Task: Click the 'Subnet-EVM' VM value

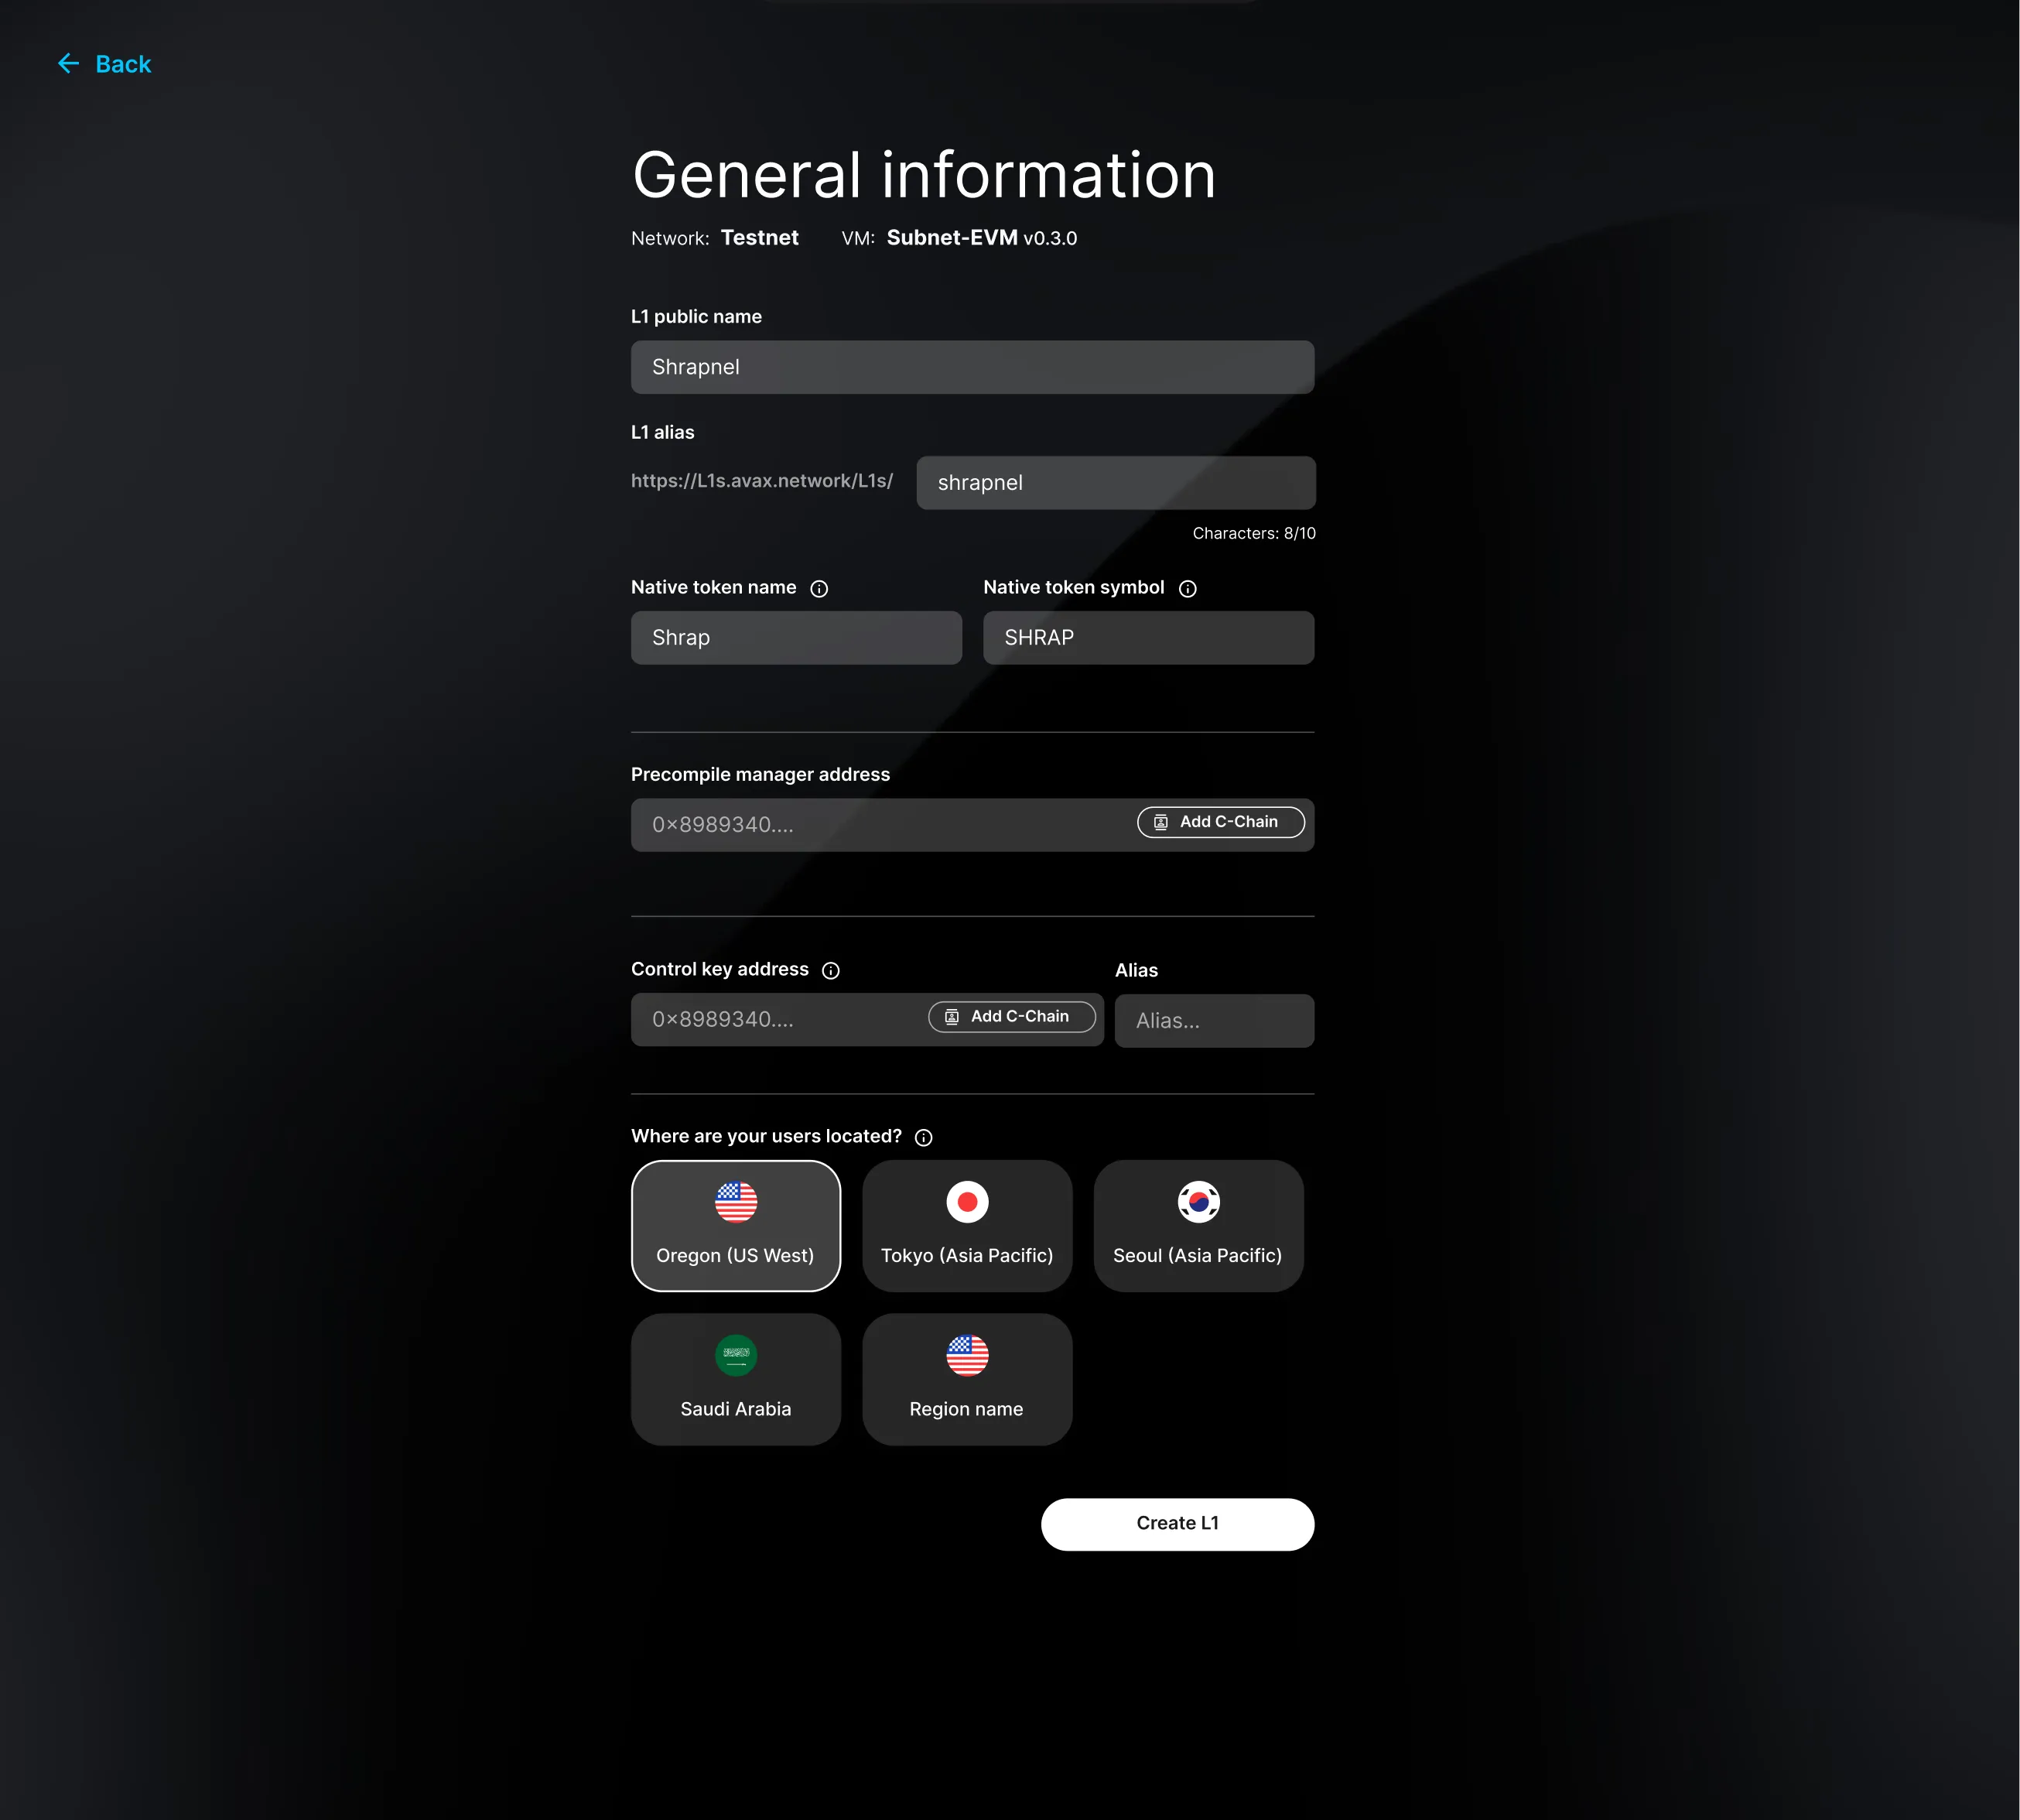Action: coord(952,238)
